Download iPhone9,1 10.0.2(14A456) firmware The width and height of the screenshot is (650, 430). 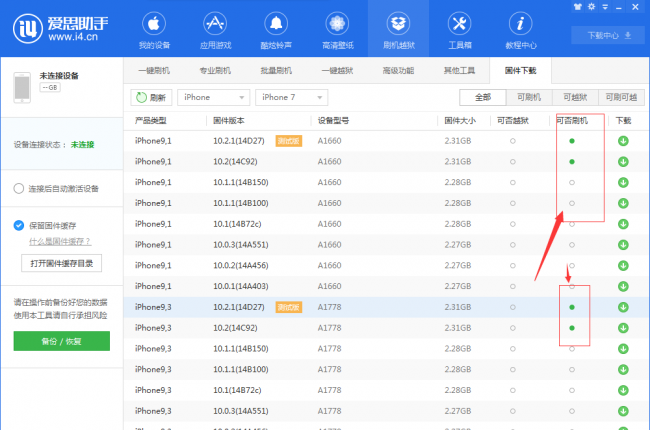click(x=623, y=265)
